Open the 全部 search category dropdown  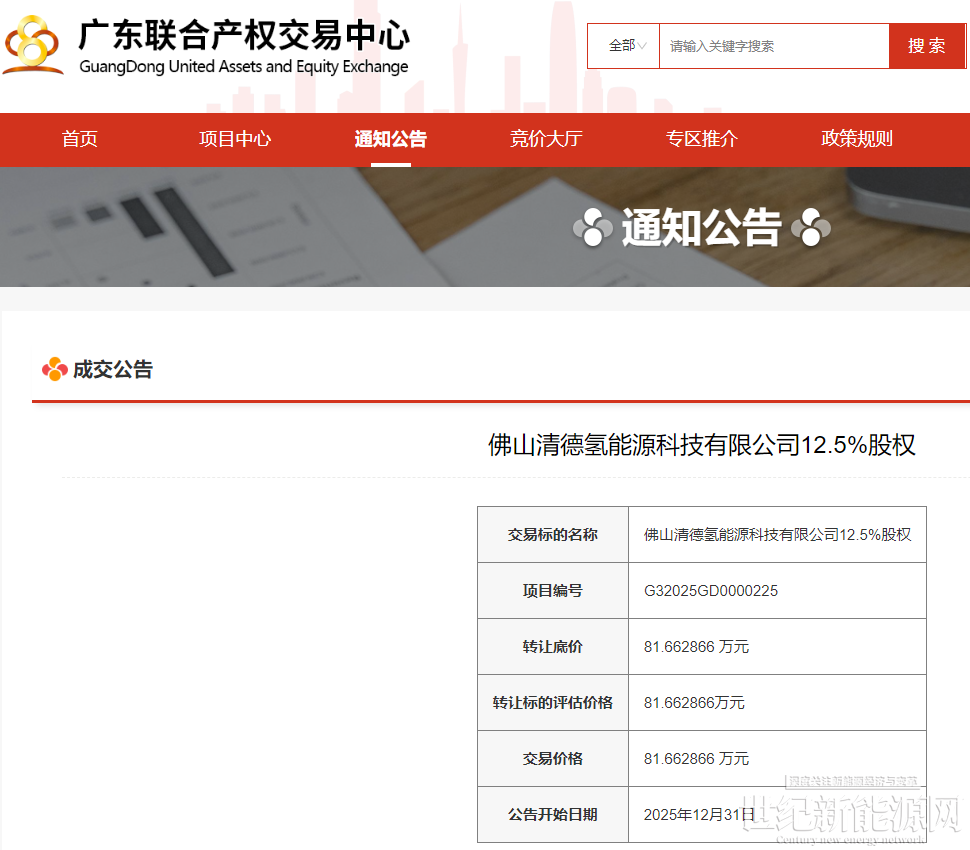(626, 46)
